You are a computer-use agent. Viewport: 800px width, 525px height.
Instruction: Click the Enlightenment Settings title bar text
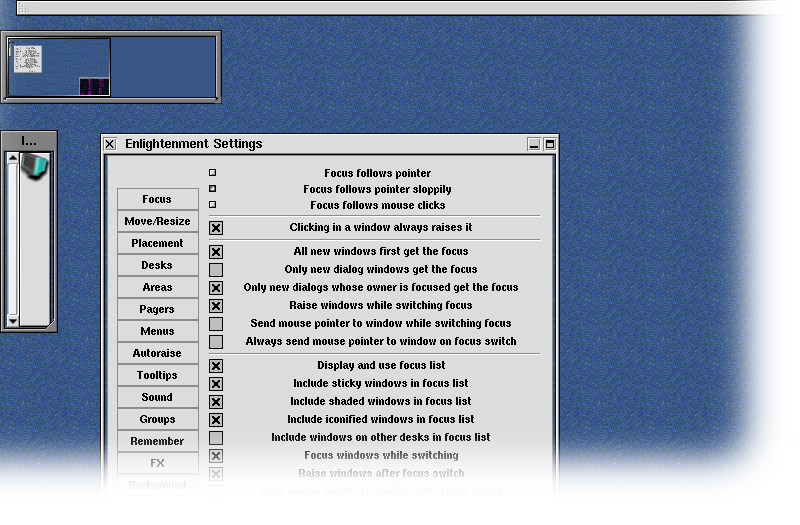(193, 144)
